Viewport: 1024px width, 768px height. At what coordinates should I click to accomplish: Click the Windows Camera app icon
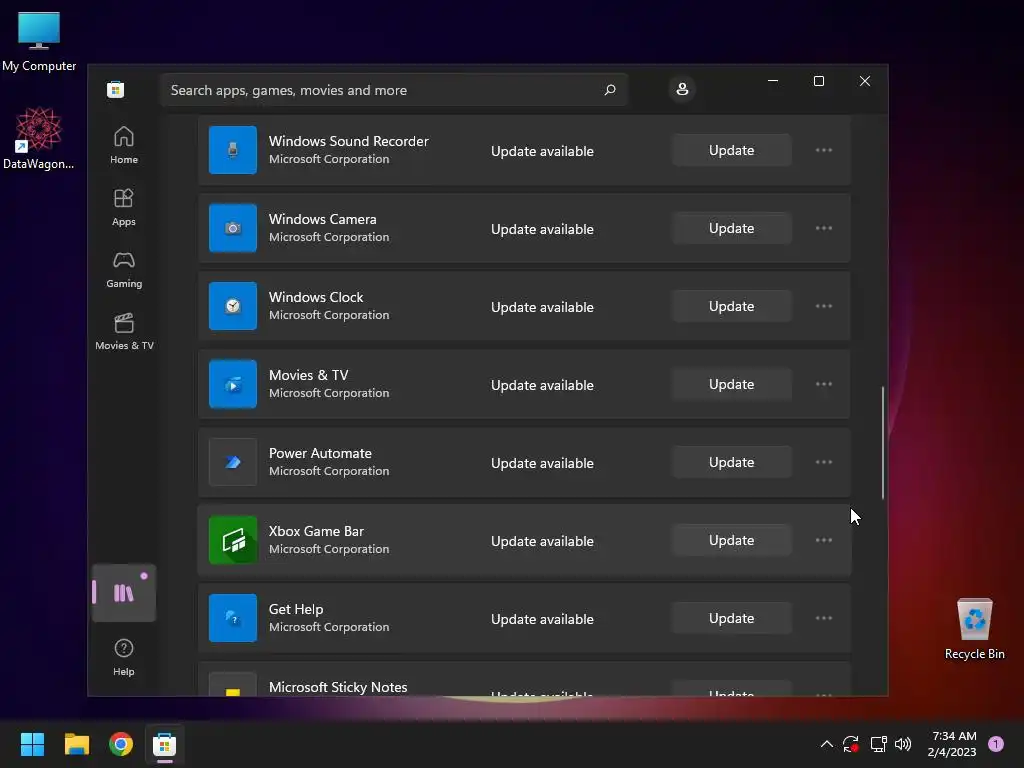pos(232,228)
